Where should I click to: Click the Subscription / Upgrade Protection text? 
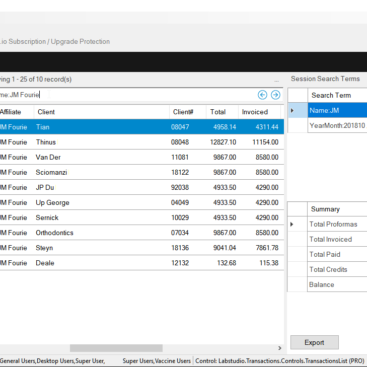[x=59, y=42]
